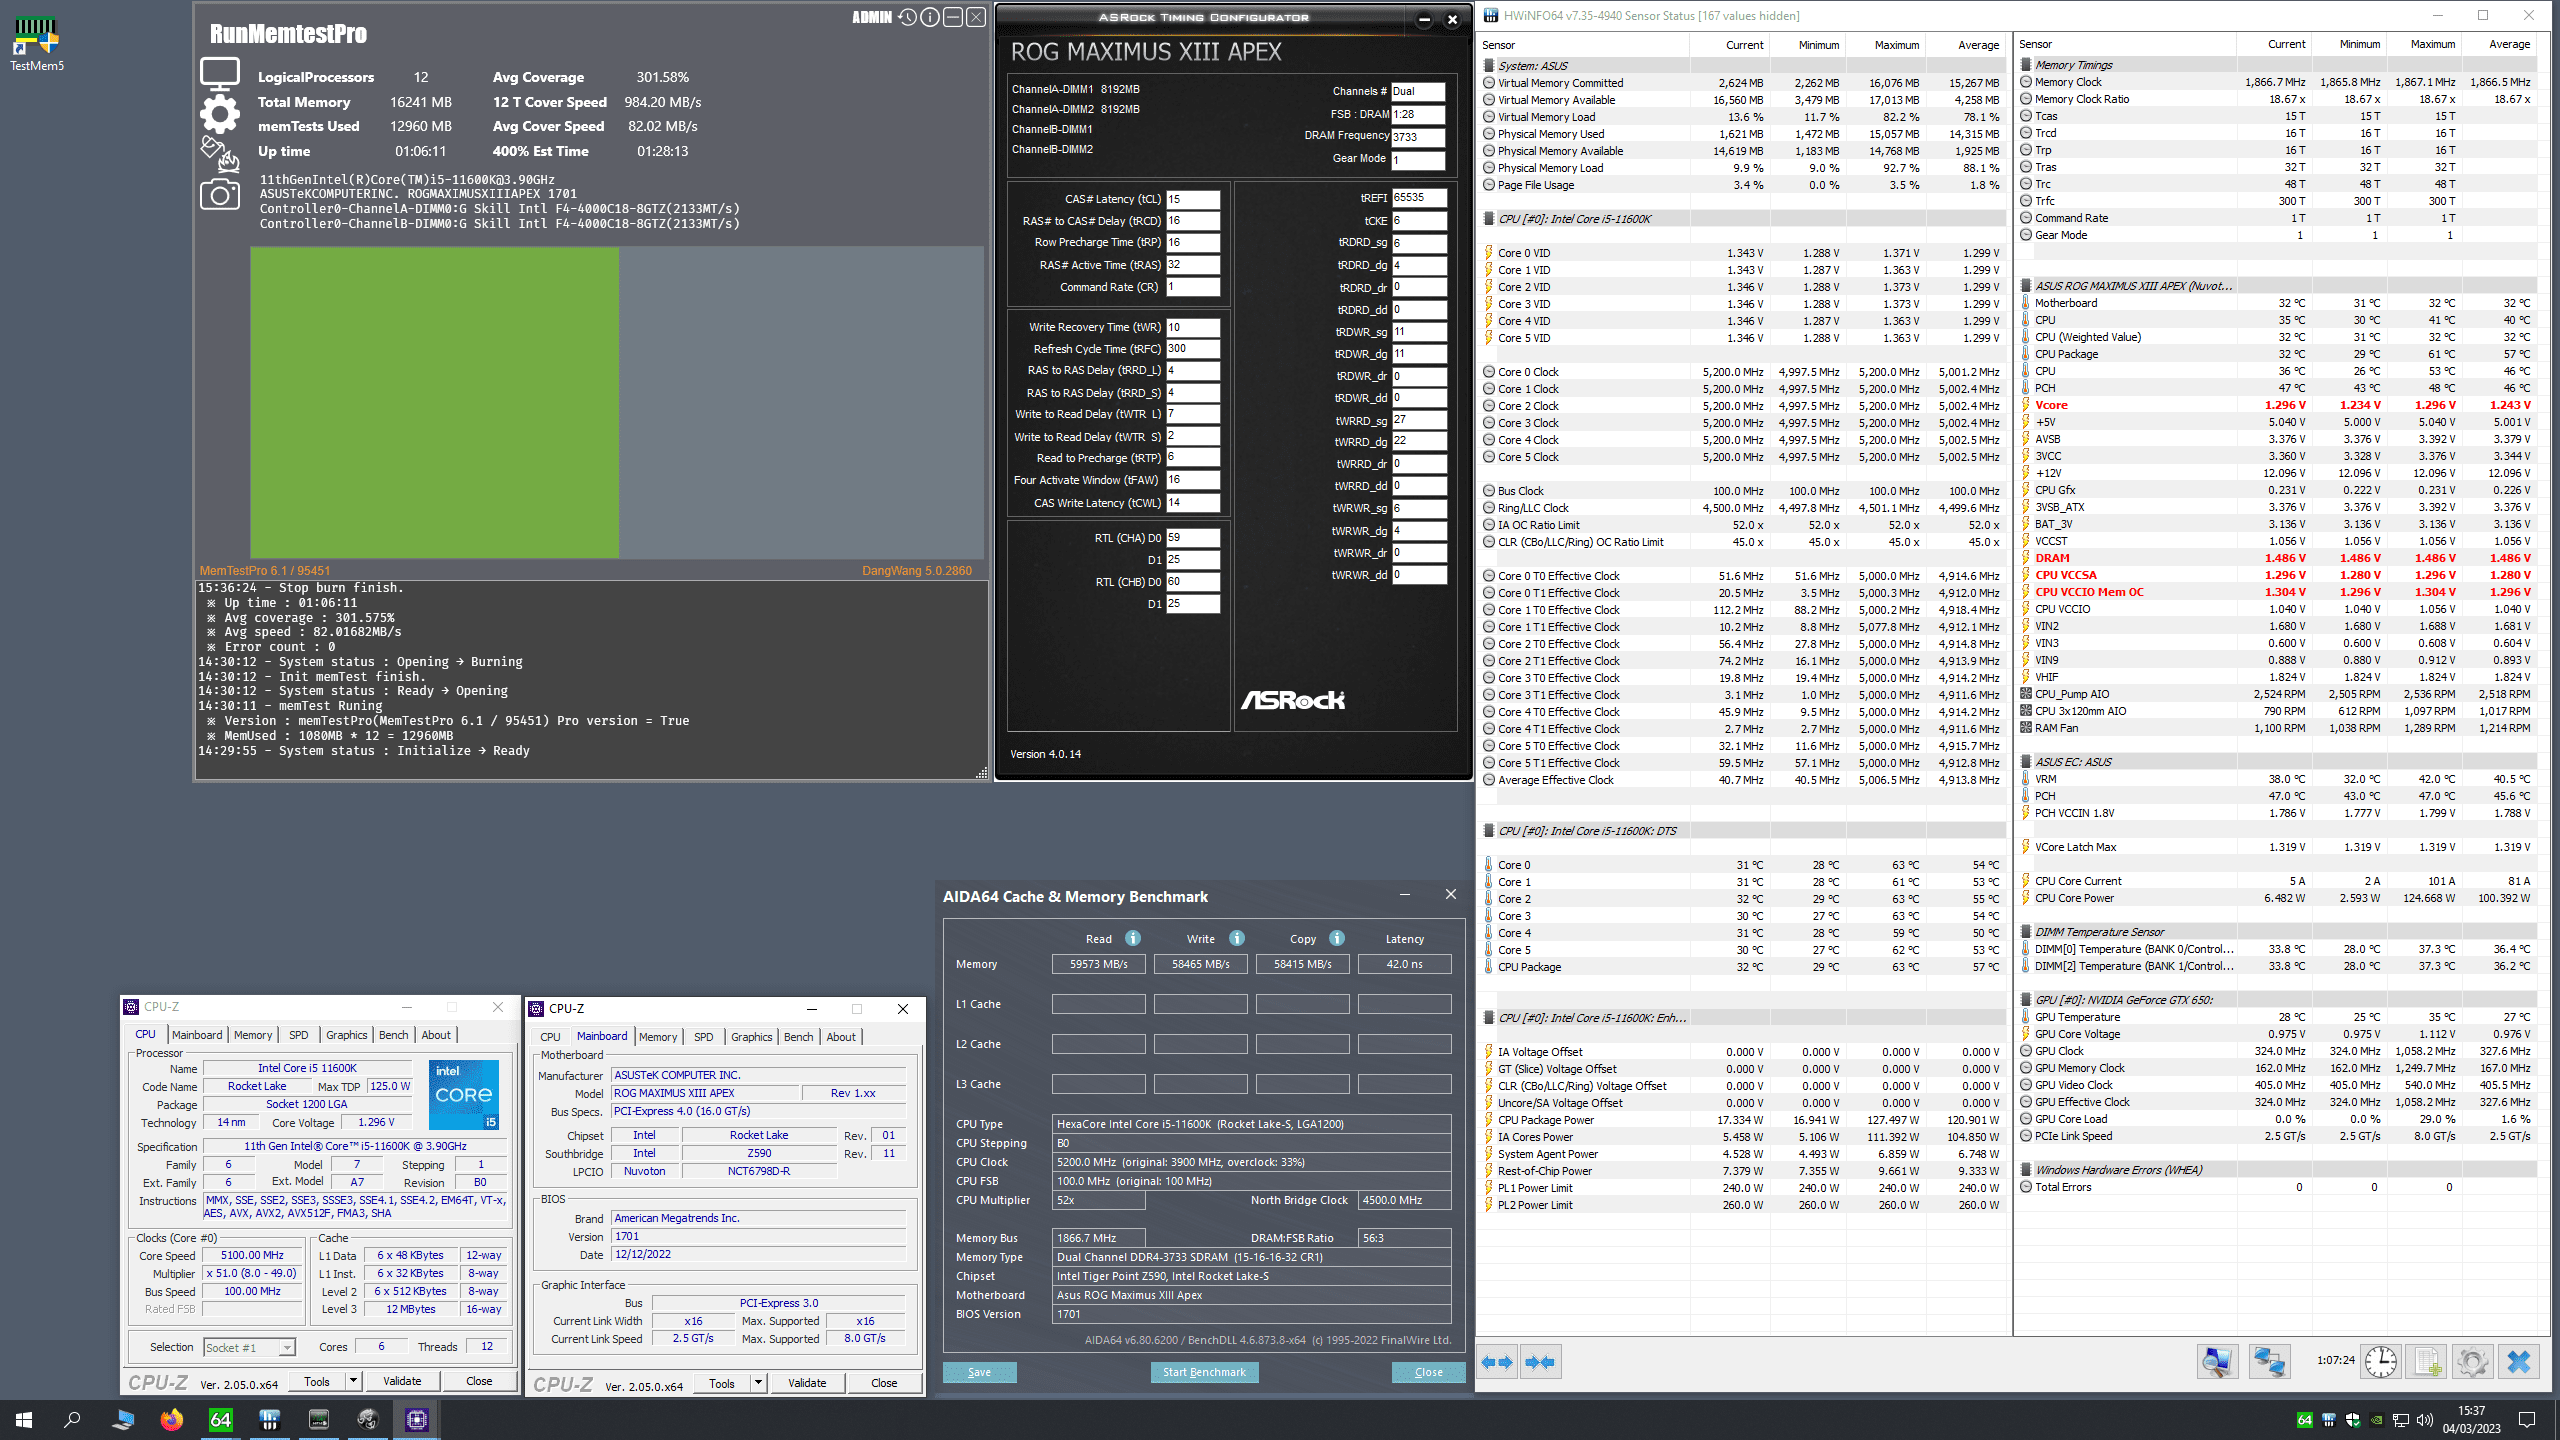Click Validate in left CPU-Z window
Viewport: 2560px width, 1440px height.
click(402, 1381)
